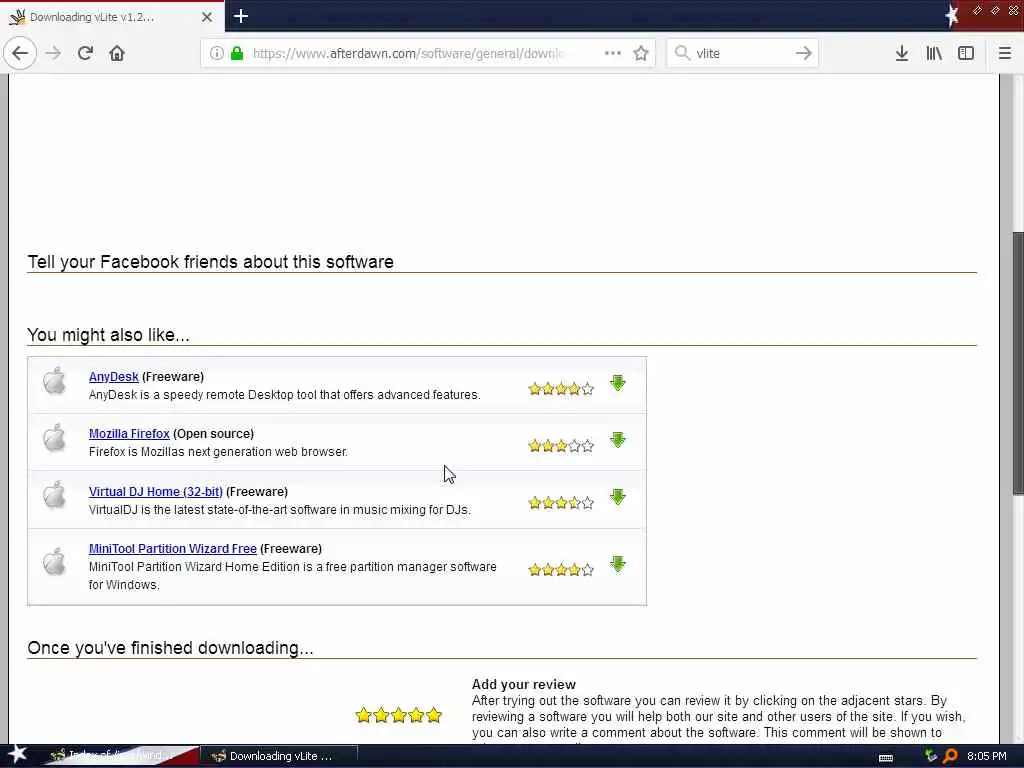The height and width of the screenshot is (768, 1024).
Task: Open the page actions three-dot menu
Action: pos(613,53)
